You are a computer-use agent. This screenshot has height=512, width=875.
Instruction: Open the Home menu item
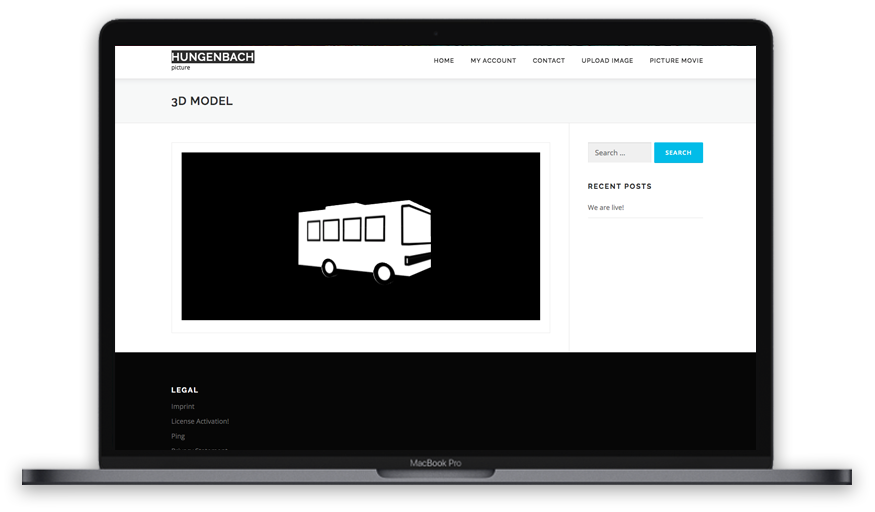(x=444, y=60)
